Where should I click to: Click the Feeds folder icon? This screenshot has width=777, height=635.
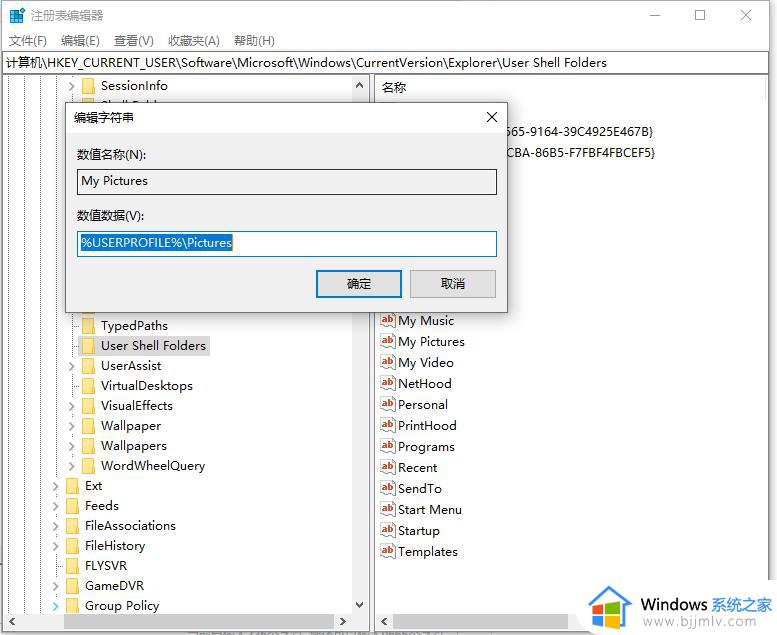[72, 506]
